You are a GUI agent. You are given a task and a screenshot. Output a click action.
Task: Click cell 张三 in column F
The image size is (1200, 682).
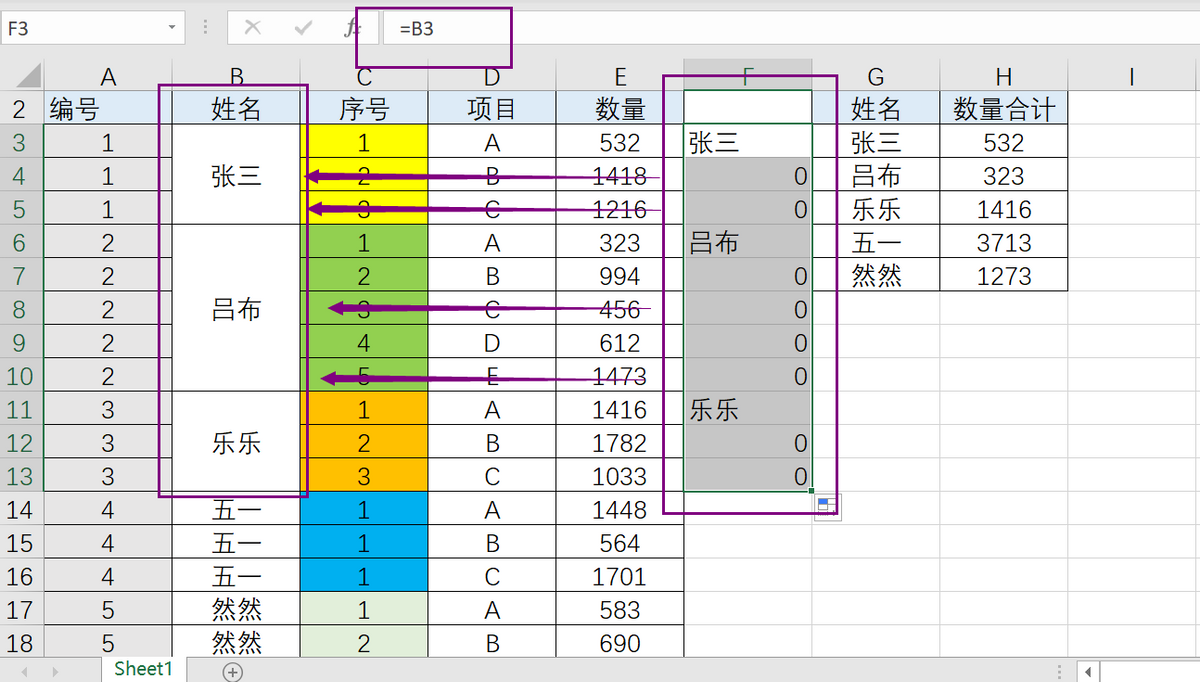pos(748,142)
